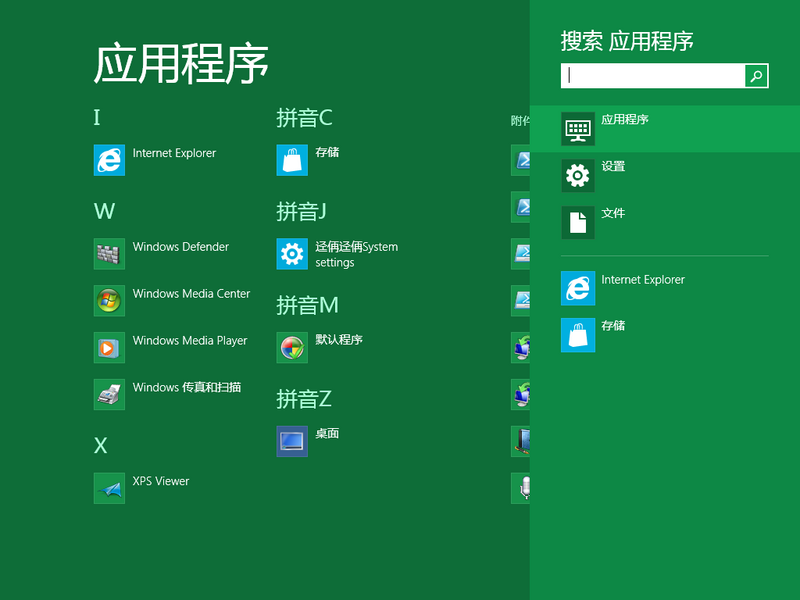The width and height of the screenshot is (800, 600).
Task: Select the 设置 gear icon in search pane
Action: (578, 176)
